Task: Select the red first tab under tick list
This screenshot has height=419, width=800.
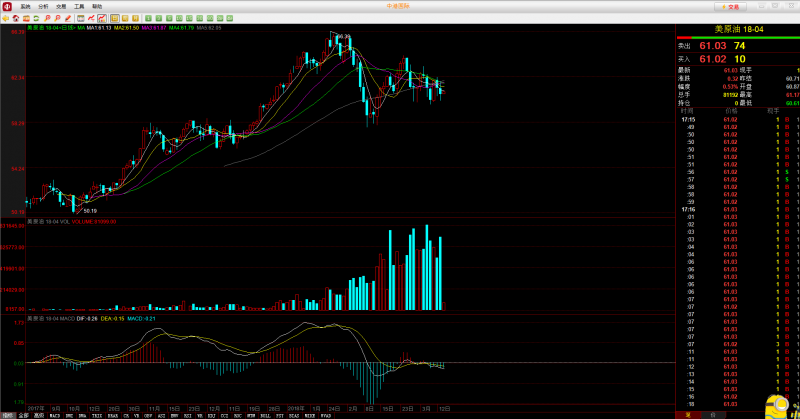Action: (x=688, y=415)
